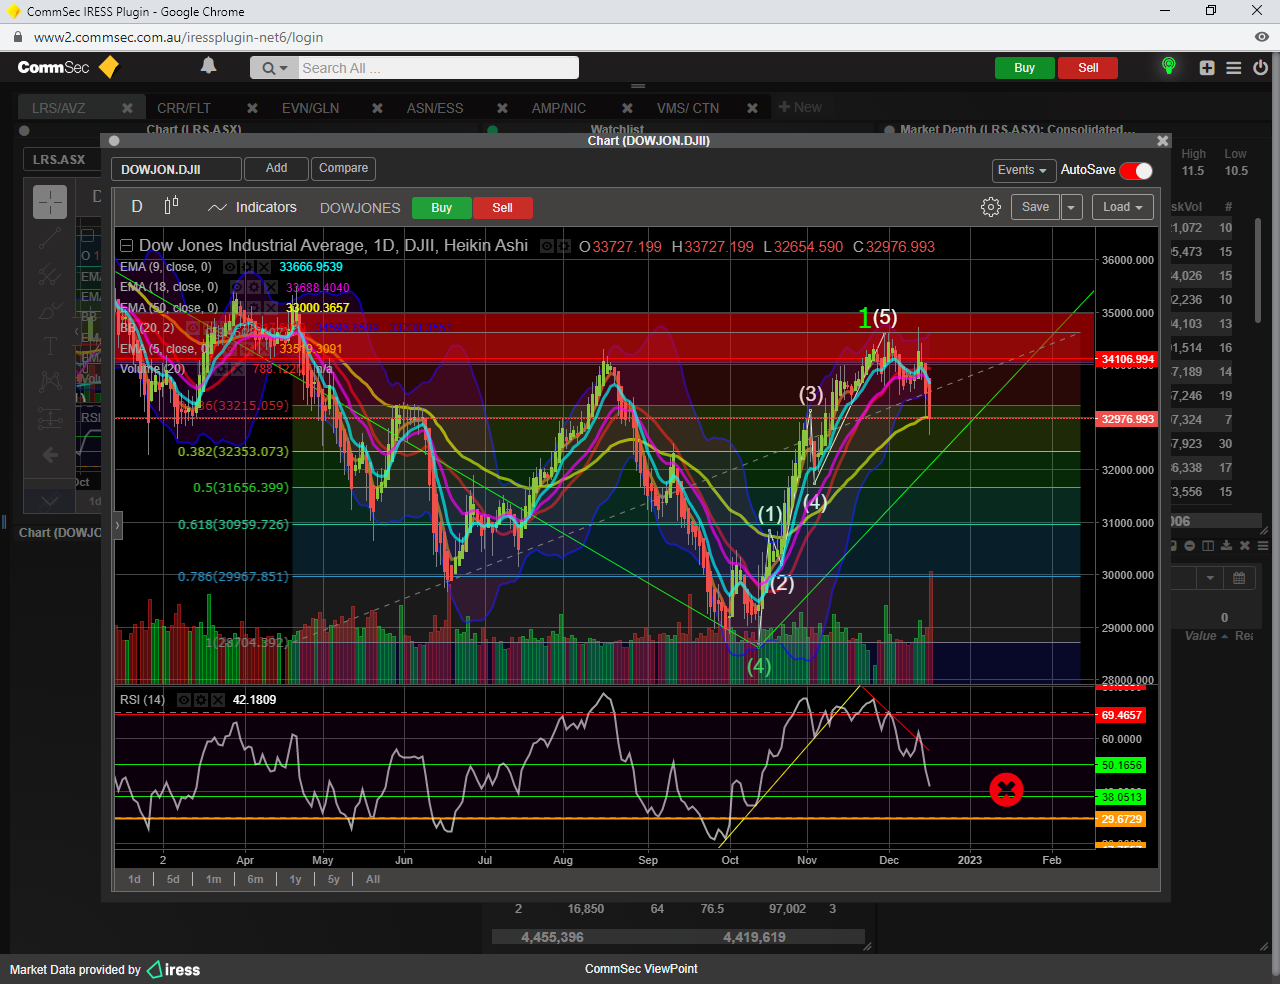Set chart range to 5y
This screenshot has width=1280, height=984.
(x=333, y=879)
